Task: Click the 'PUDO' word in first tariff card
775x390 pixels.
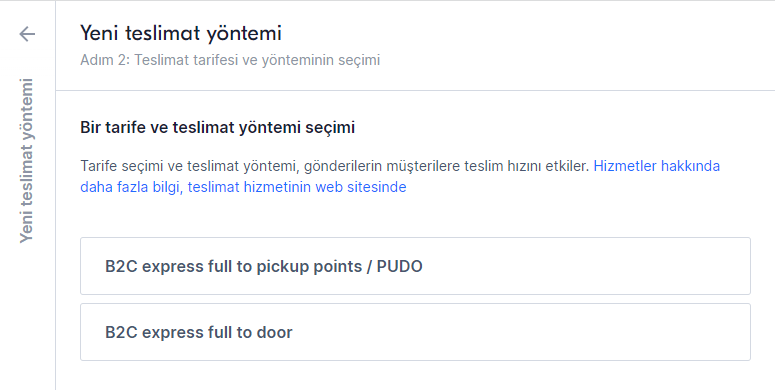Action: 399,266
